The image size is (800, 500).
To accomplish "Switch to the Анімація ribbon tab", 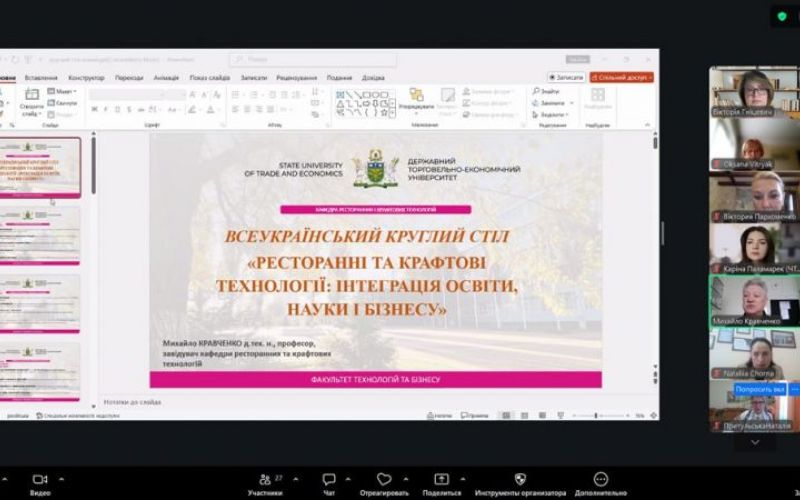I will 166,78.
